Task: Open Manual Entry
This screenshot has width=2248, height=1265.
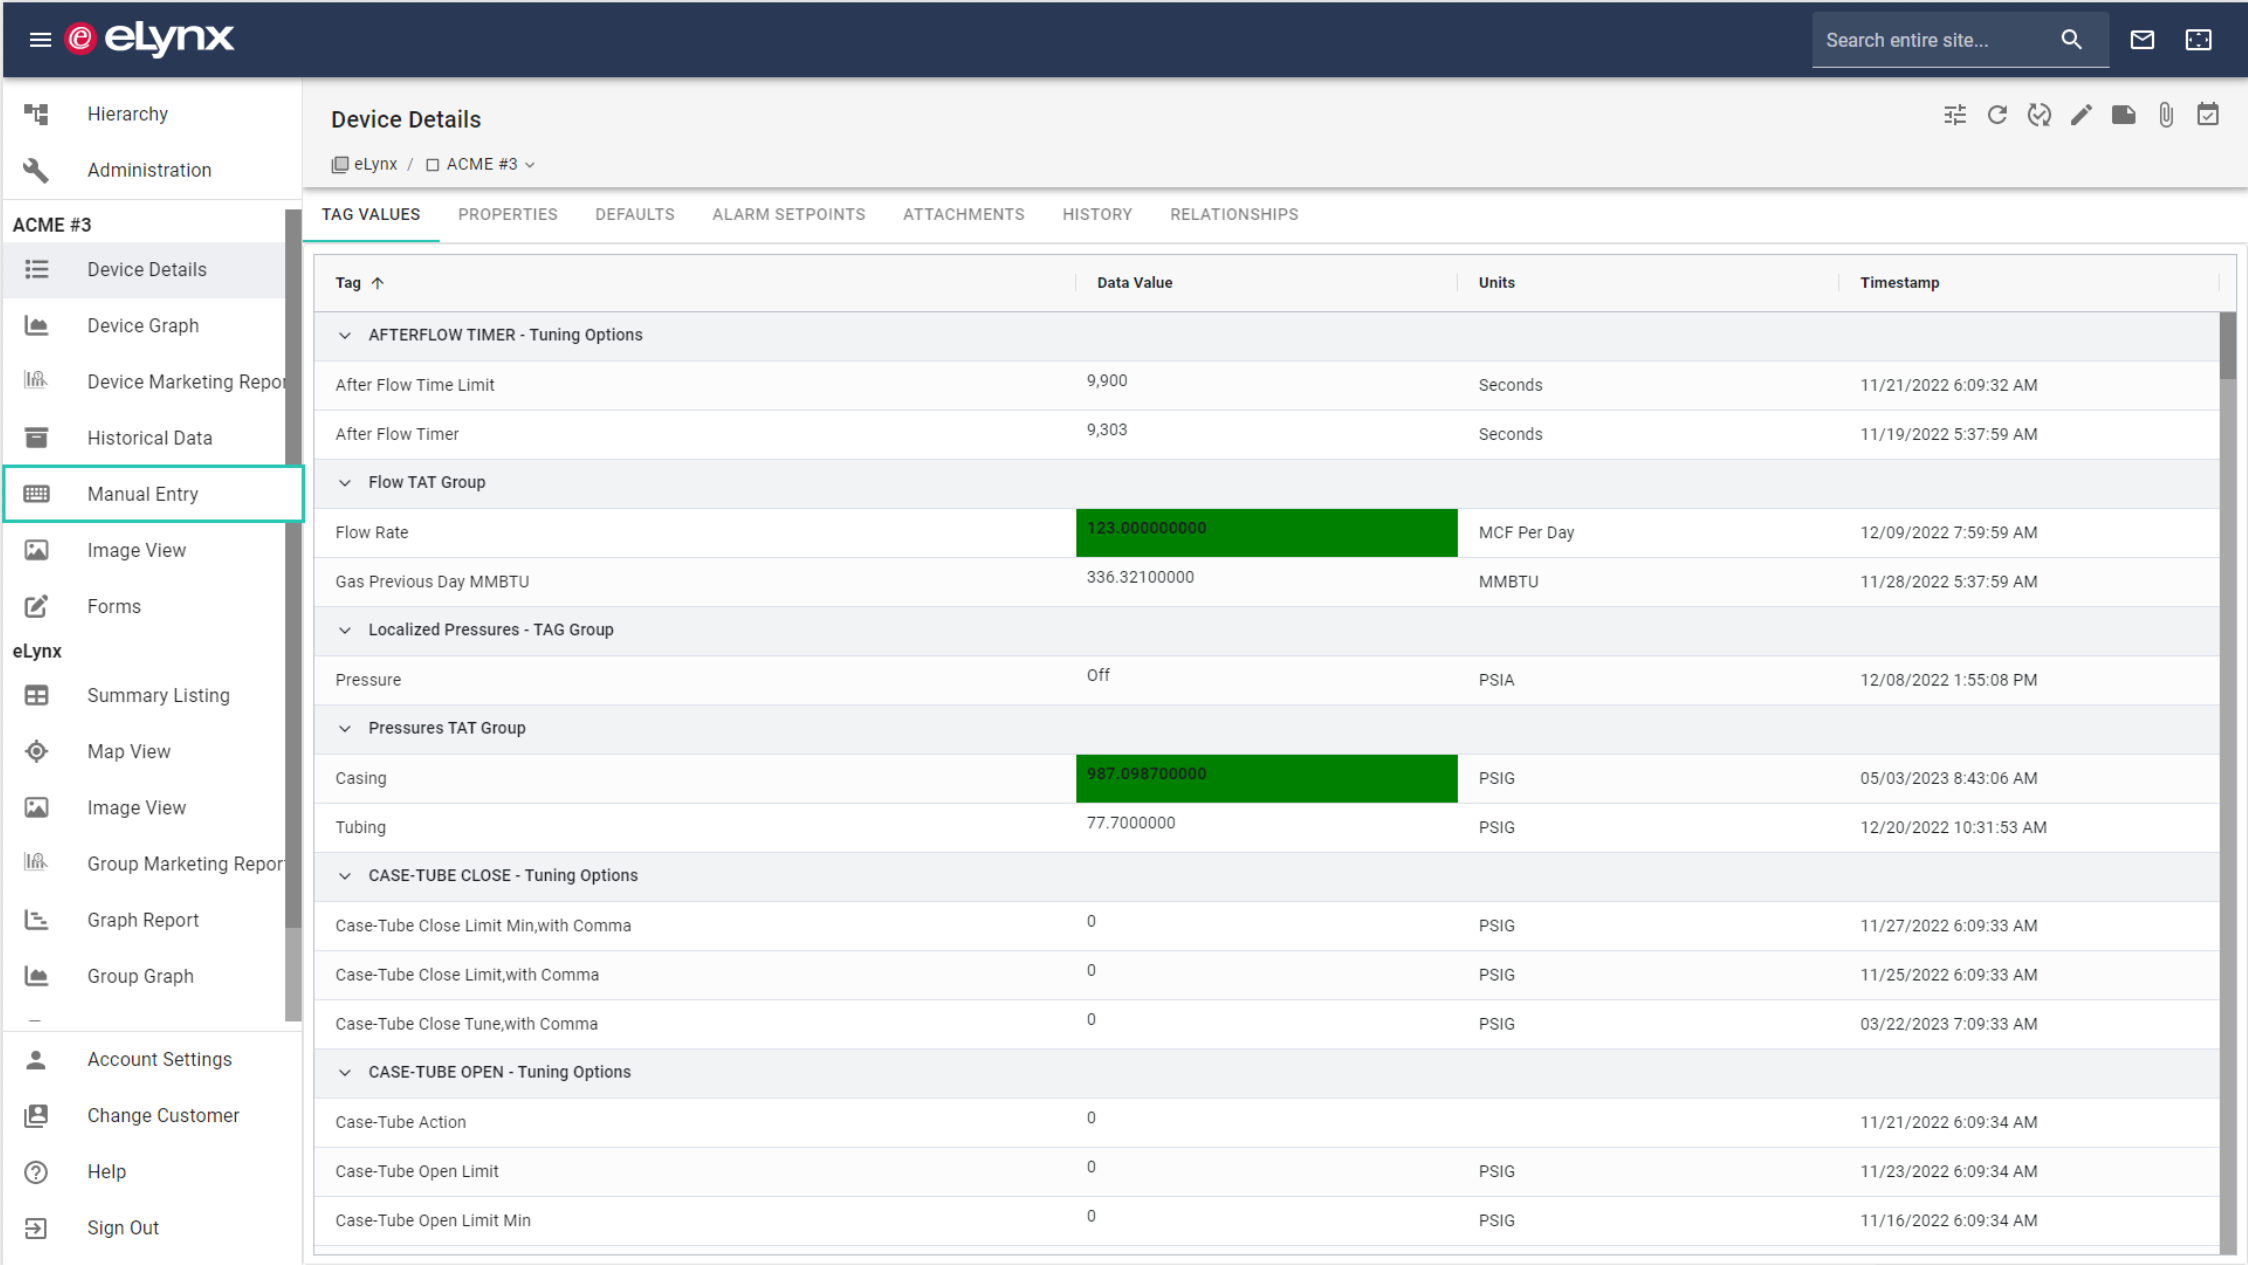Action: [x=154, y=494]
